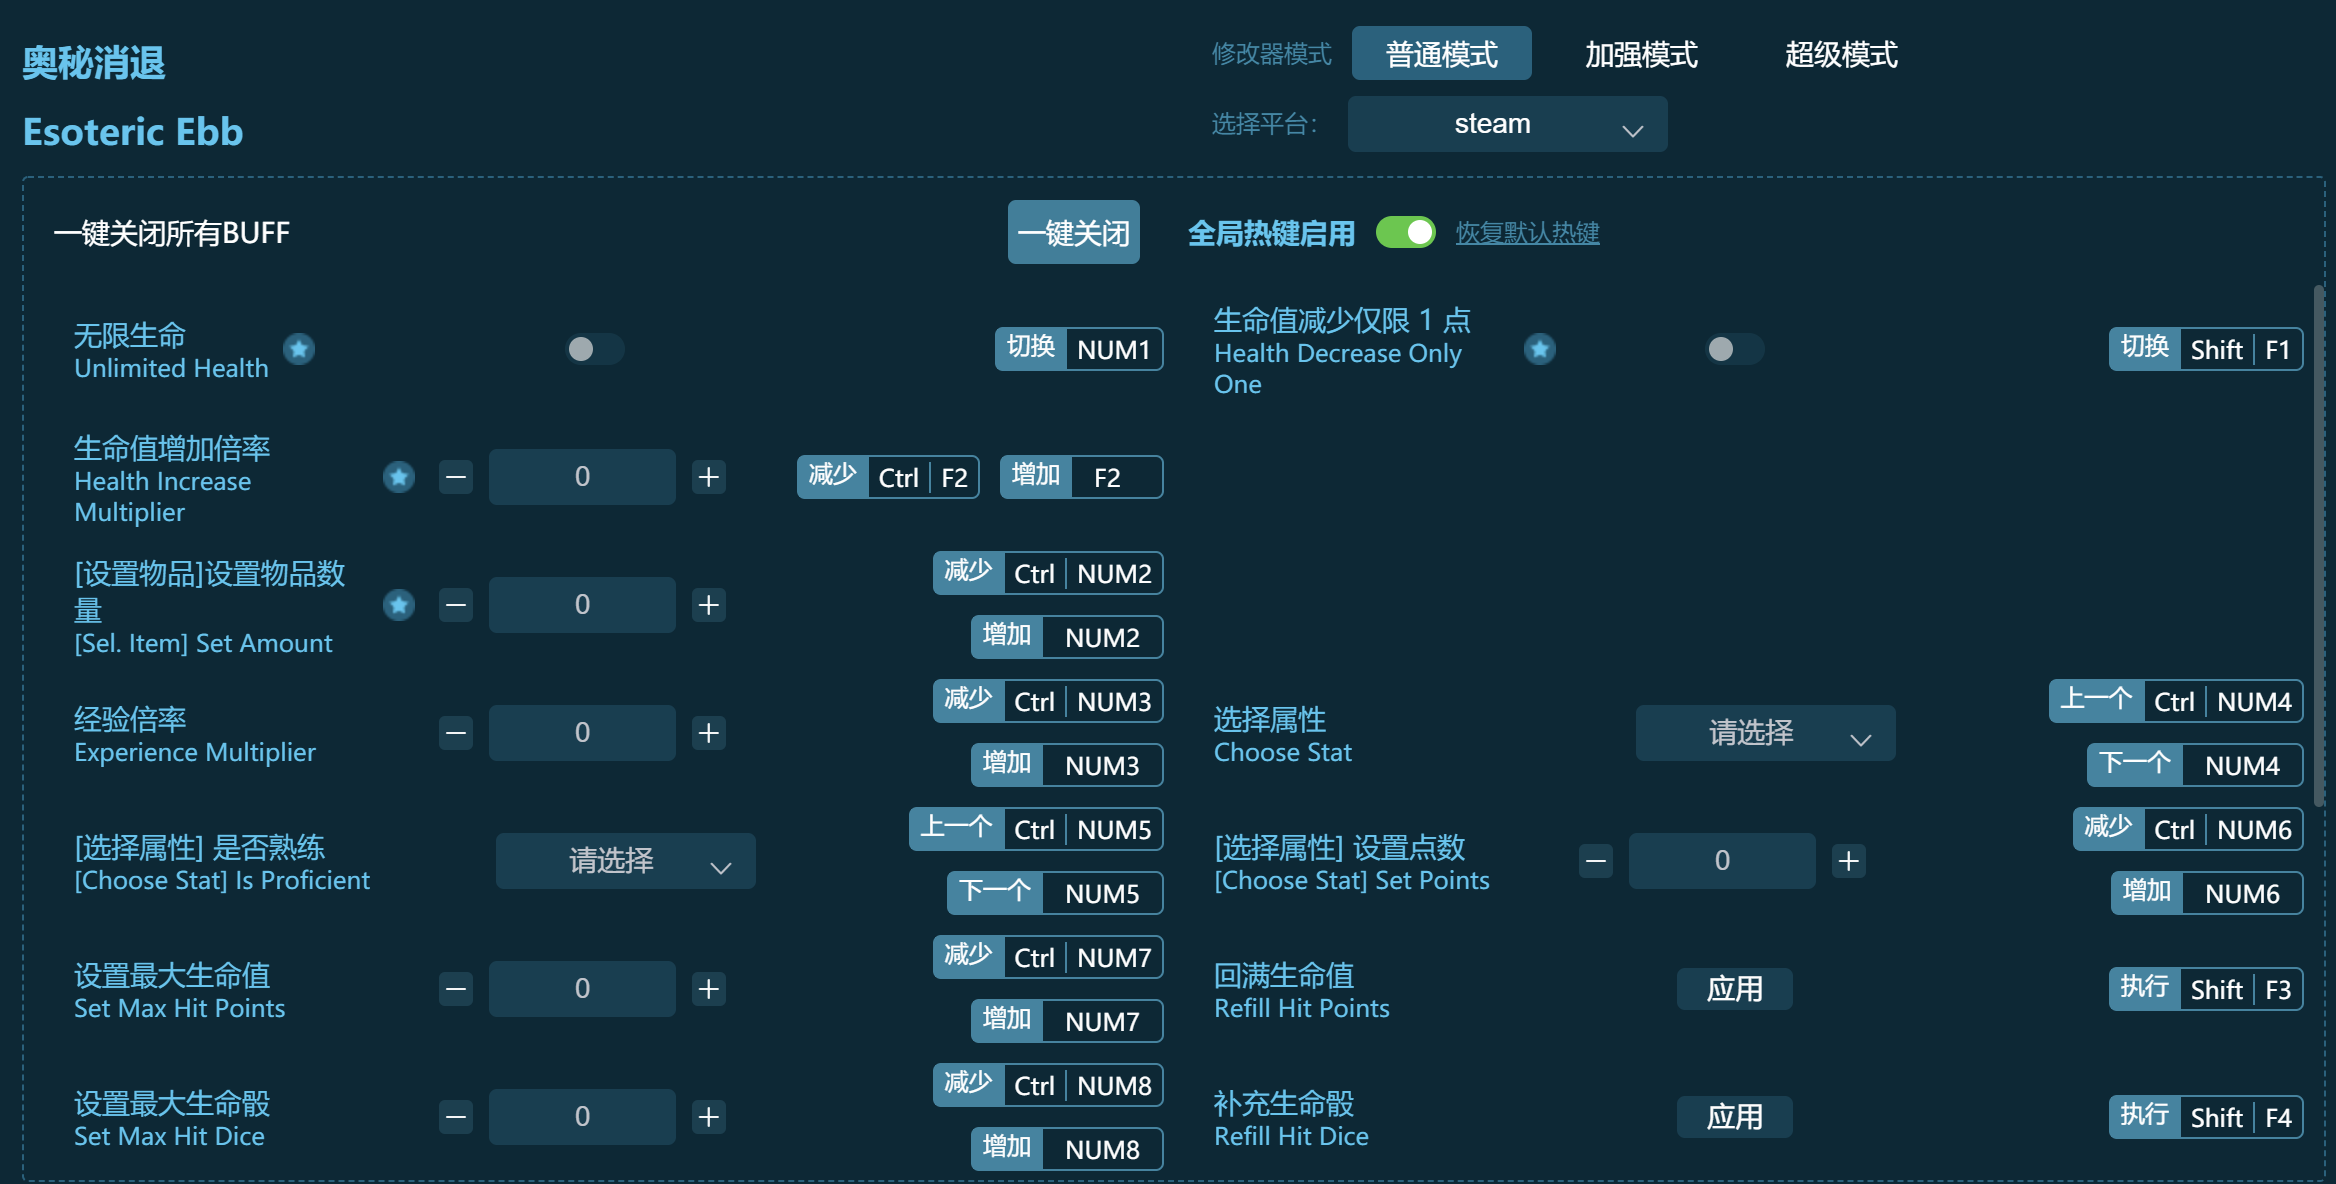Click the plus icon for Health Increase Multiplier
This screenshot has width=2336, height=1184.
(x=708, y=477)
